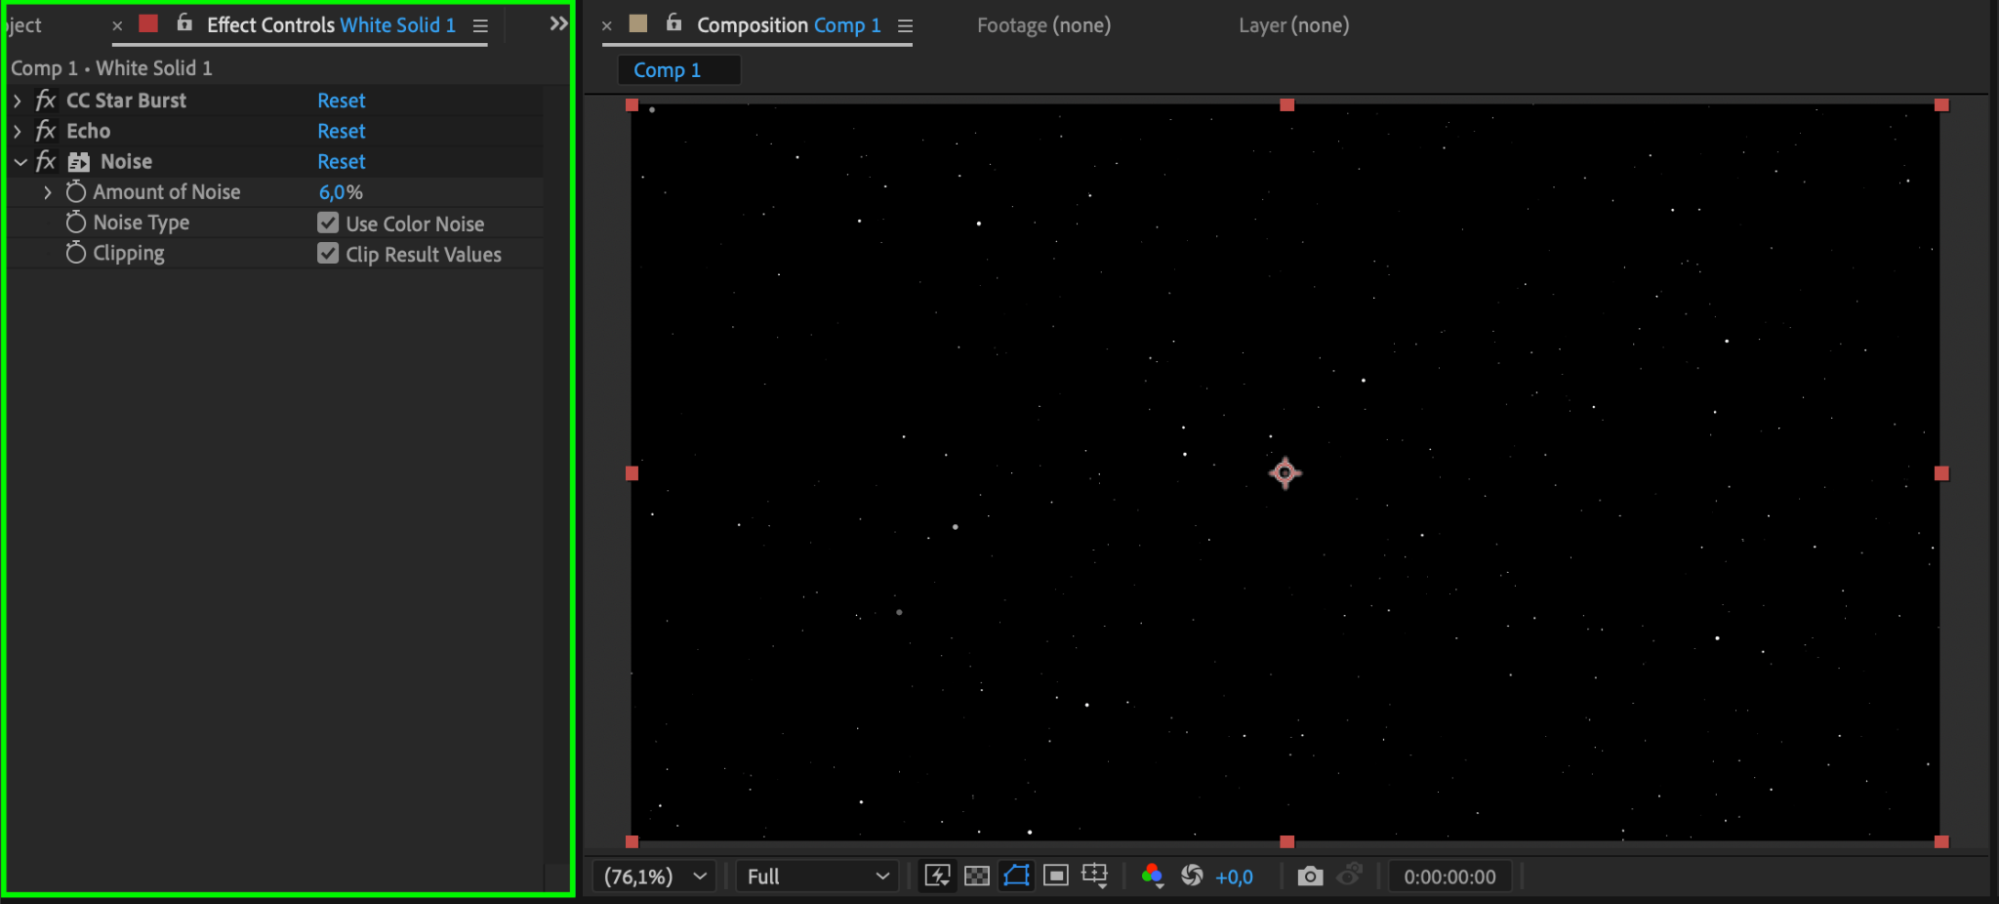Reset the Noise effect
Image resolution: width=1999 pixels, height=904 pixels.
coord(341,162)
